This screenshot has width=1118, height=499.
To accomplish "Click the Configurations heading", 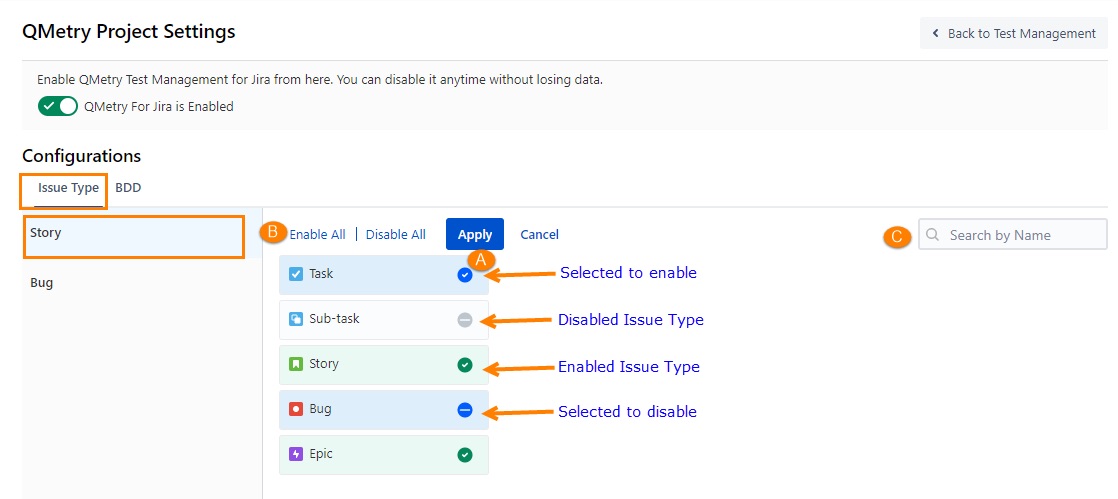I will (82, 155).
